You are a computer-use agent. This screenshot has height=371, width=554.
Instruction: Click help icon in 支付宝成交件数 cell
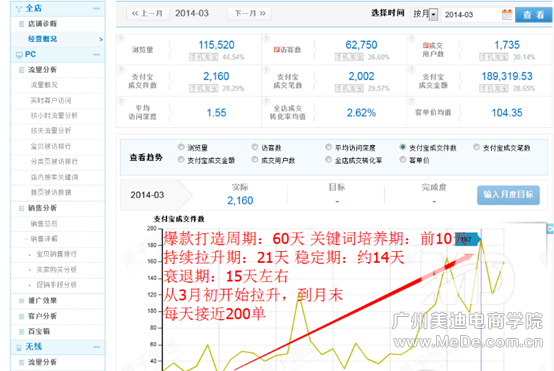pyautogui.click(x=121, y=69)
